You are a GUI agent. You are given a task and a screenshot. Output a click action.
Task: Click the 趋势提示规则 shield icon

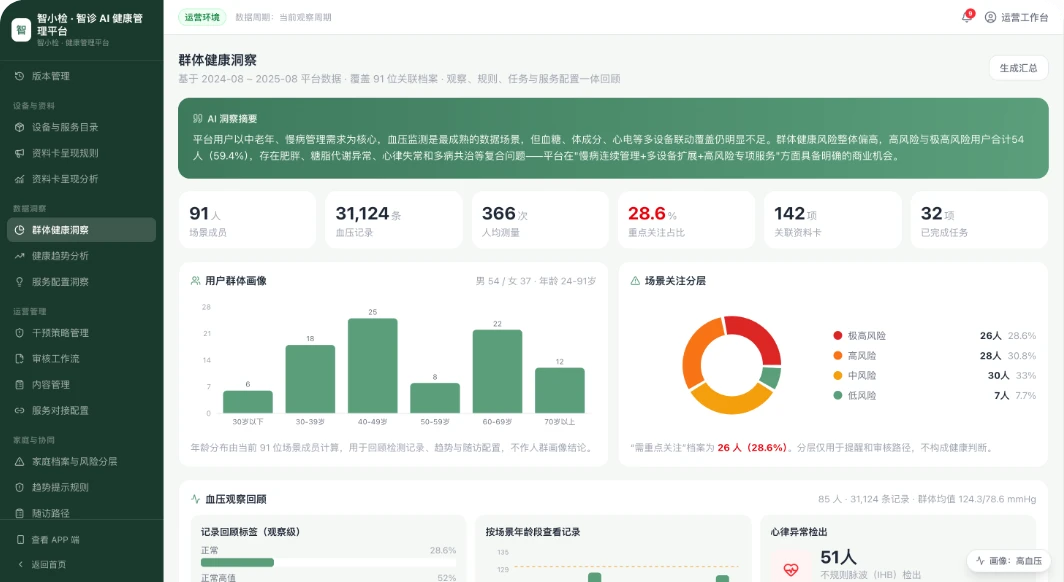(x=19, y=487)
